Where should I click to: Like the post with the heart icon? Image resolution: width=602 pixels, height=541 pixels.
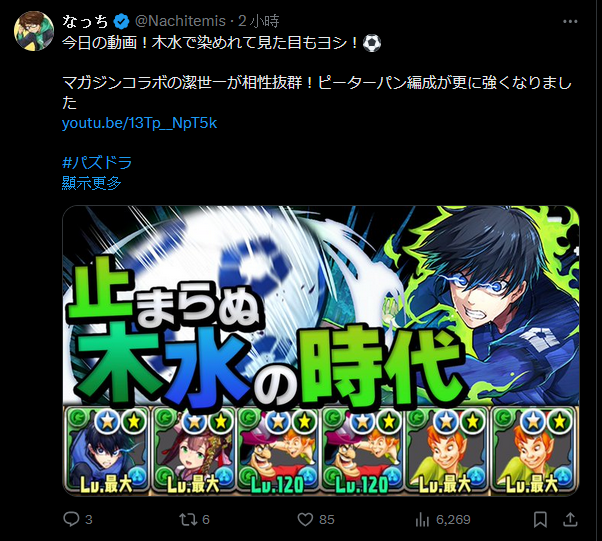305,519
